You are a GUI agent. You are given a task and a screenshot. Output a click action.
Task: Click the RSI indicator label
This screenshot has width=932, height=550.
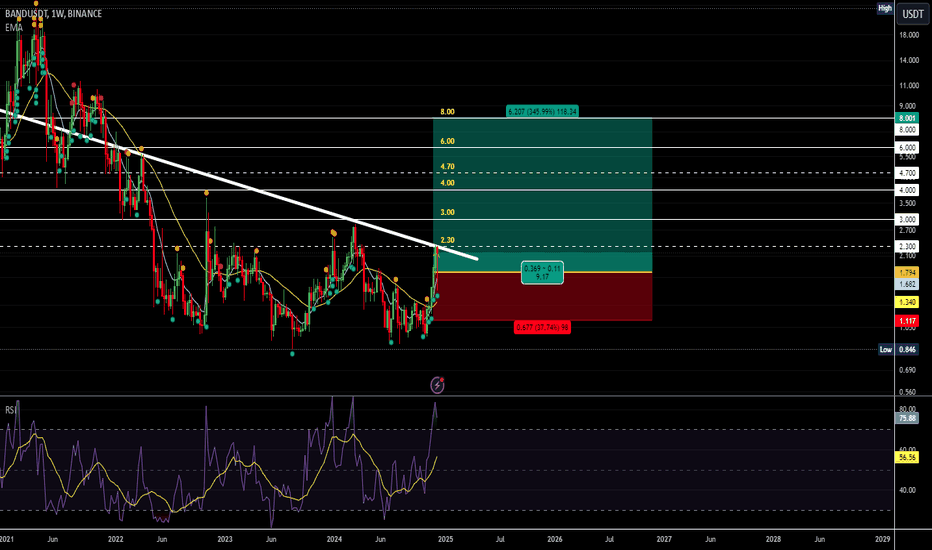click(11, 410)
